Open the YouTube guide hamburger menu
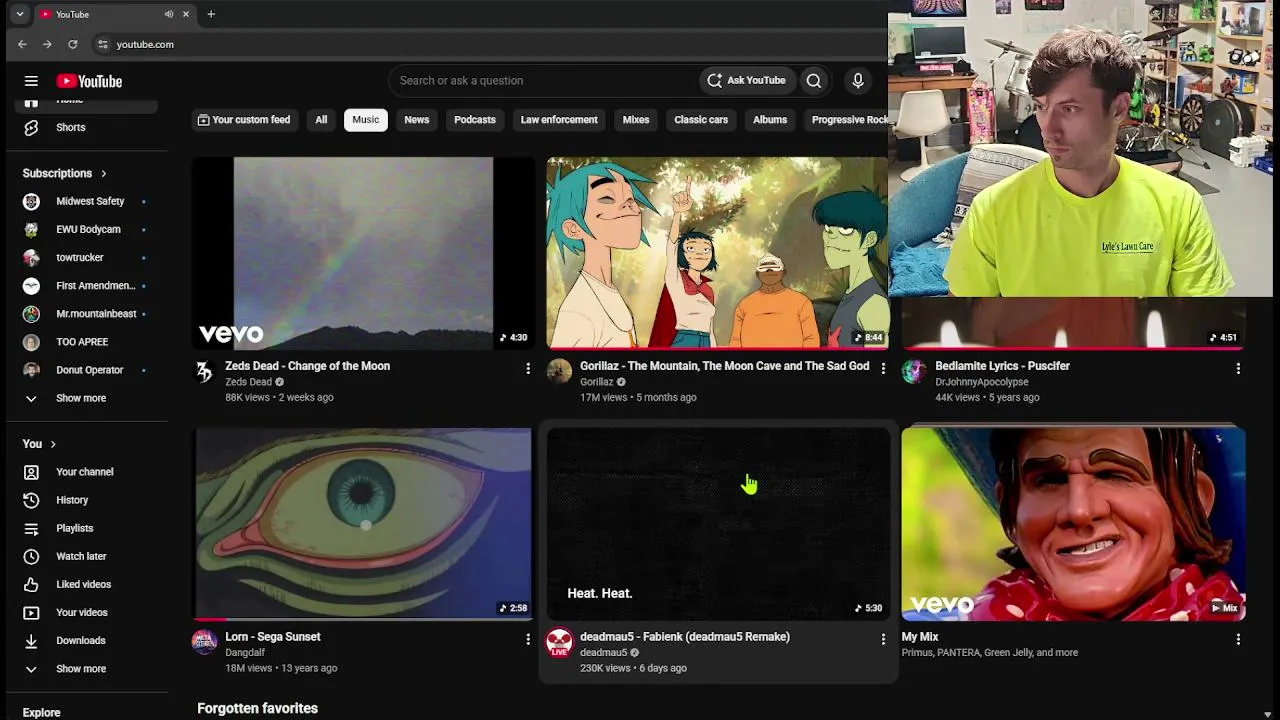 coord(31,81)
